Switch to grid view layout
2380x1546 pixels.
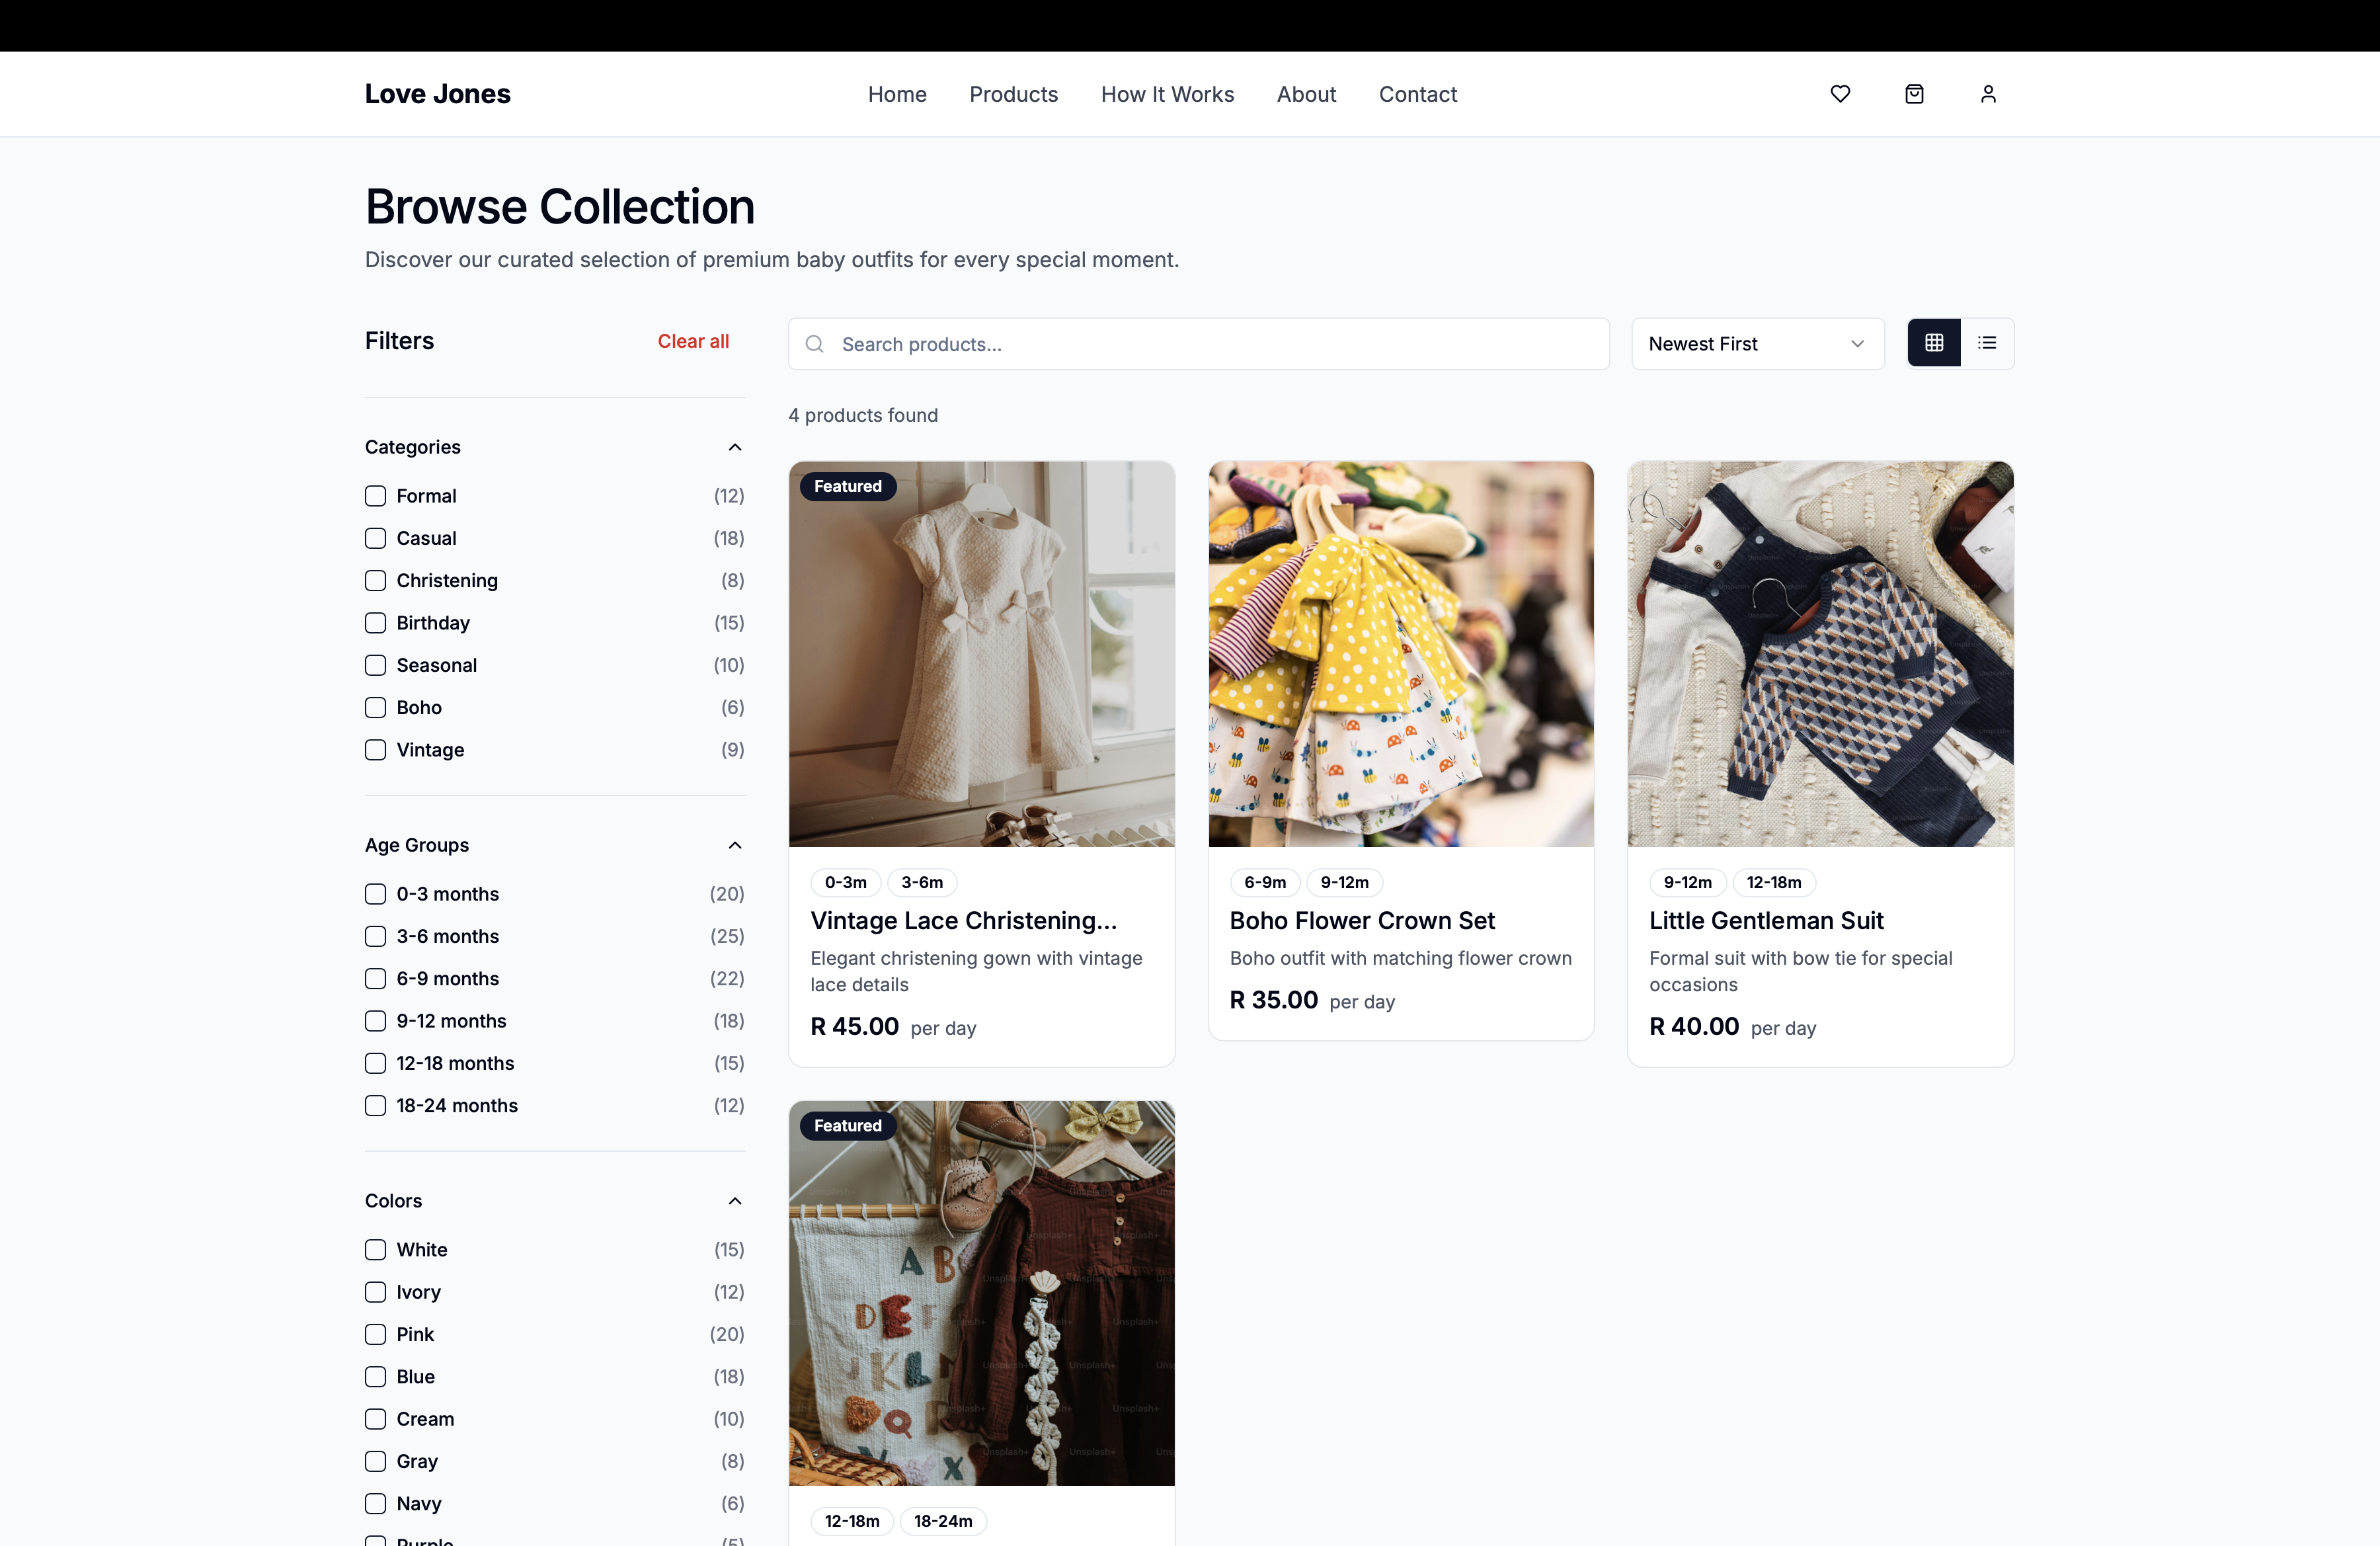point(1934,343)
